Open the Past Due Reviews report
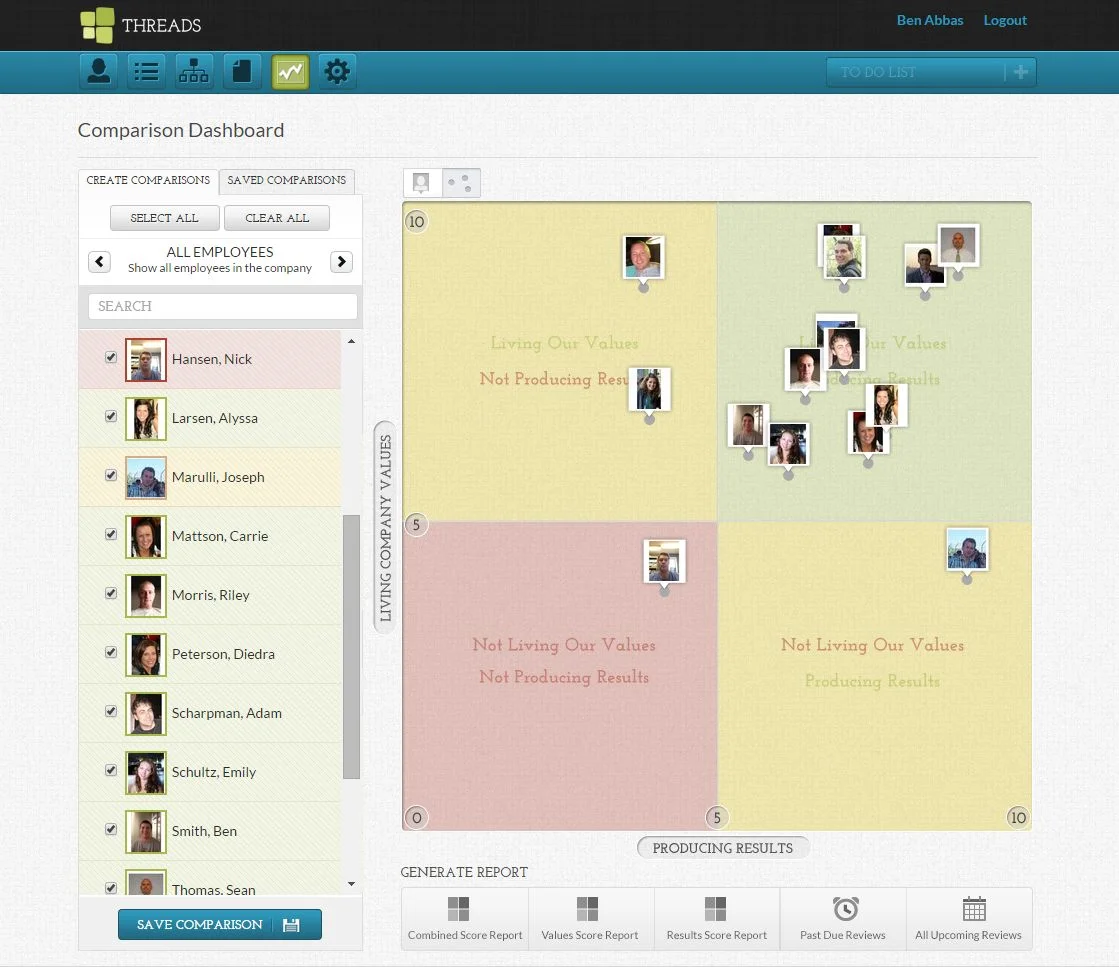The height and width of the screenshot is (967, 1119). point(843,918)
